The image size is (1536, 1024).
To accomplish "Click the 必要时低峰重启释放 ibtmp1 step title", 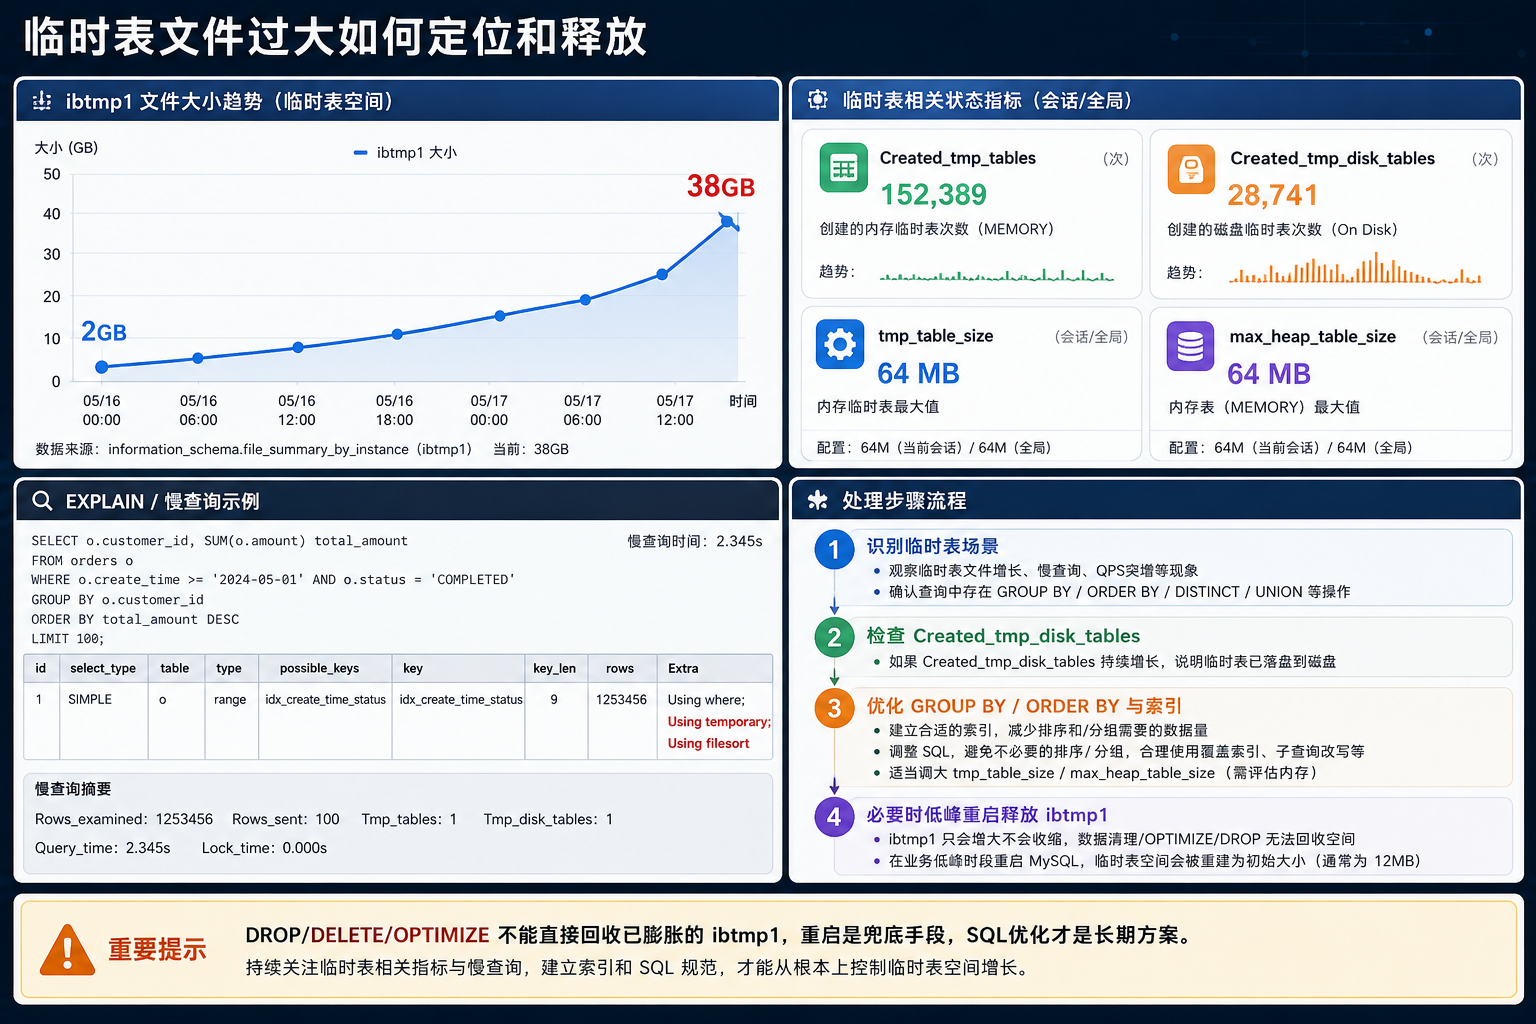I will coord(987,815).
